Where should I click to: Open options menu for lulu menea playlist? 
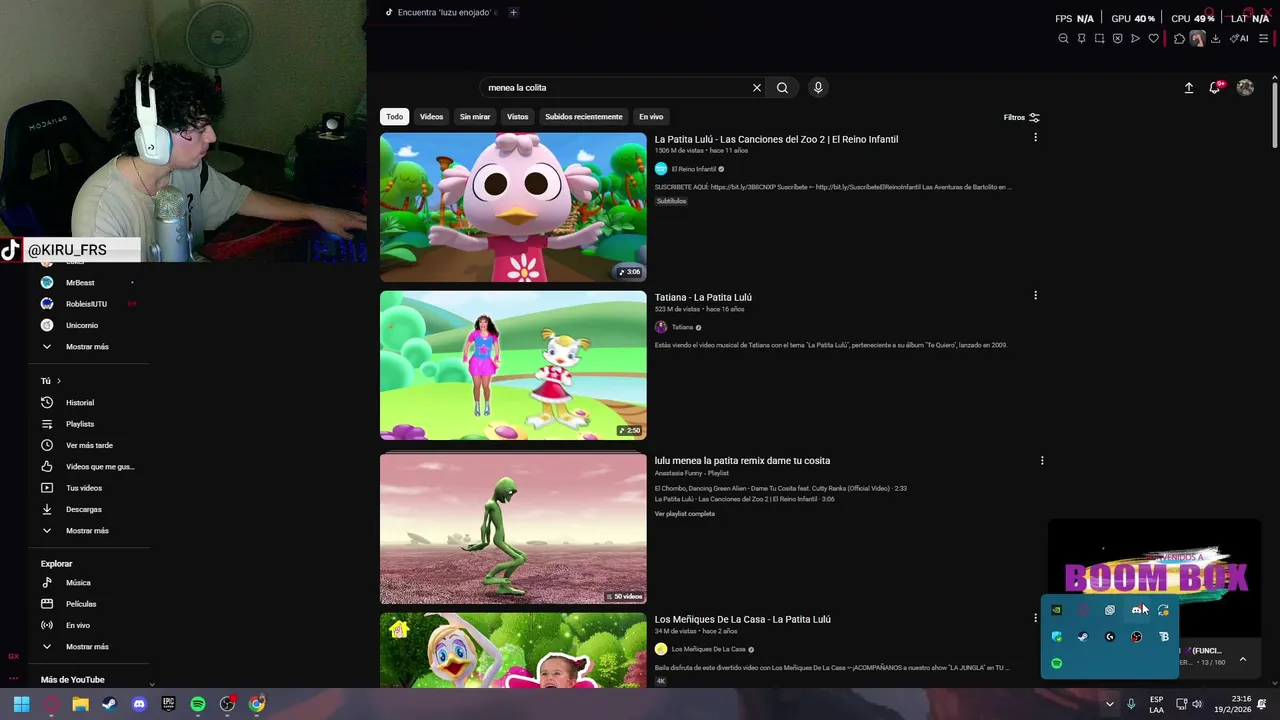pos(1042,461)
